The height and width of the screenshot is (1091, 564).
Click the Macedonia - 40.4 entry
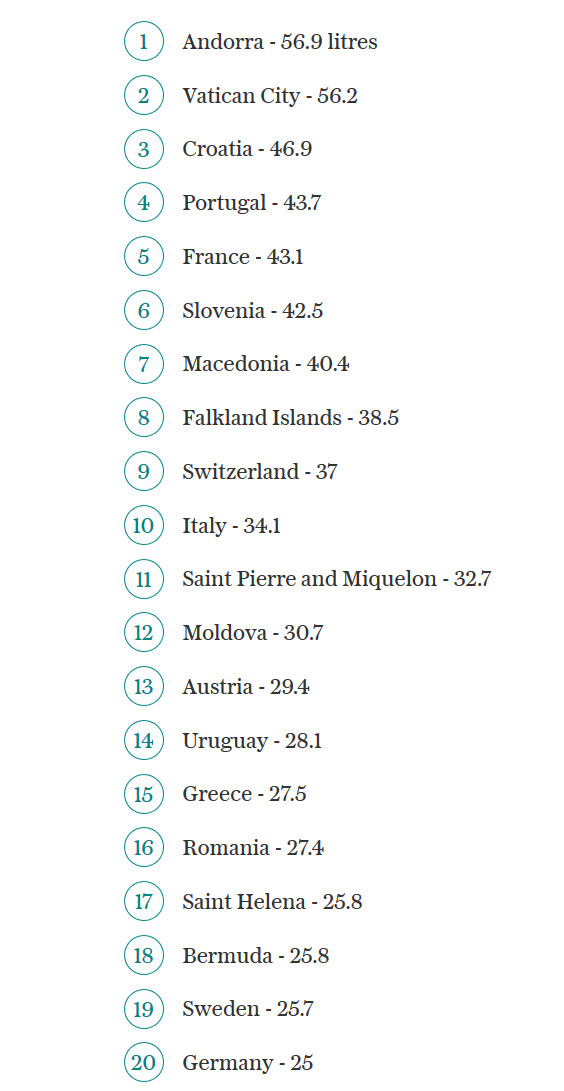pos(266,364)
